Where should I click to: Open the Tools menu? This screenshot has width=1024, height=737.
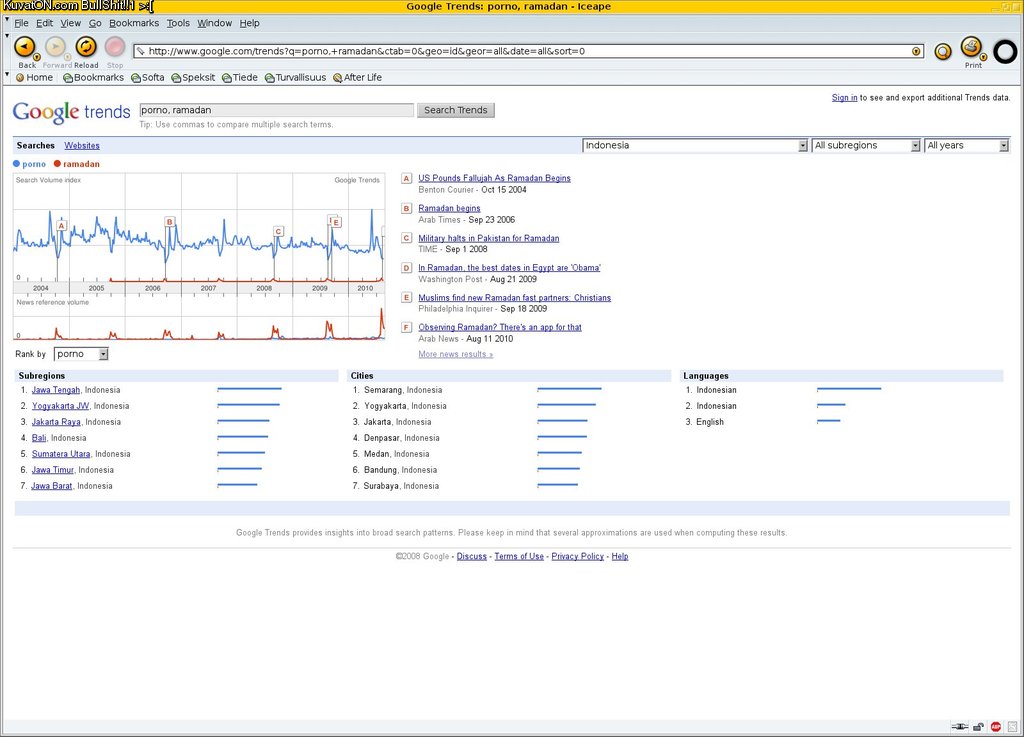(x=178, y=23)
